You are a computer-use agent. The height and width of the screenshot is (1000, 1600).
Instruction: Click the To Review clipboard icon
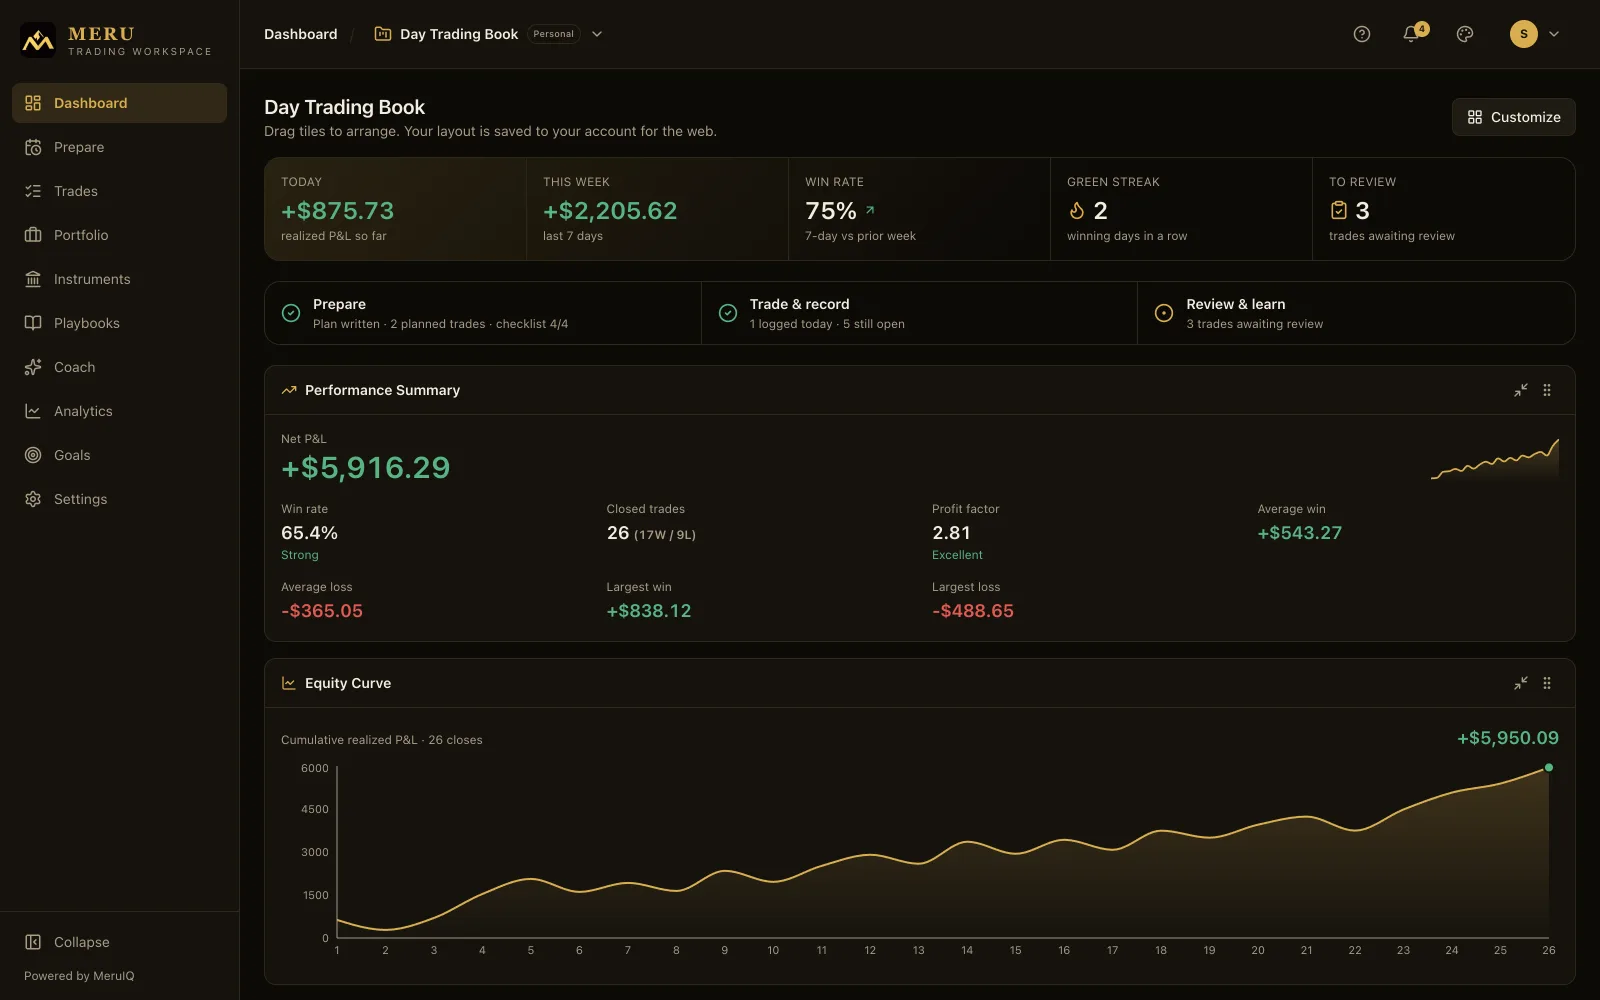pos(1339,211)
